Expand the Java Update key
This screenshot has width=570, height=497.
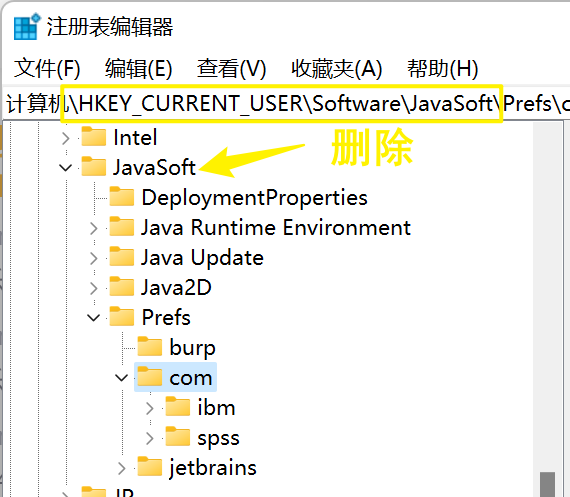point(94,258)
